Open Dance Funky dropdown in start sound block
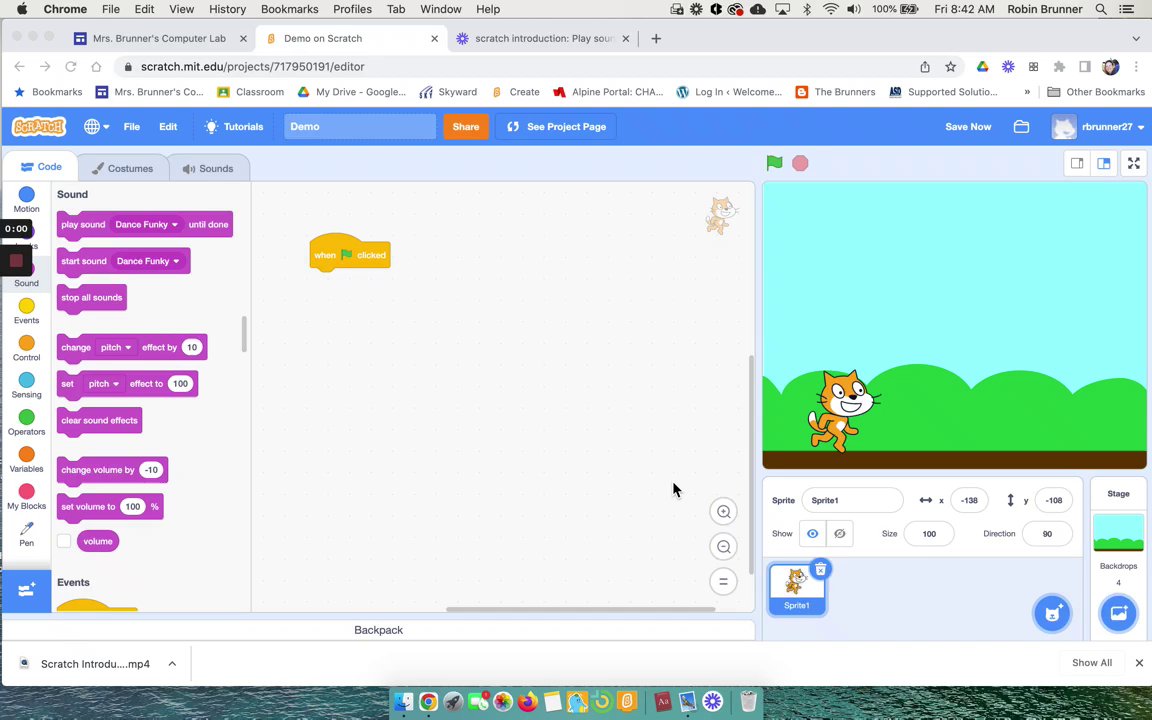 [148, 261]
